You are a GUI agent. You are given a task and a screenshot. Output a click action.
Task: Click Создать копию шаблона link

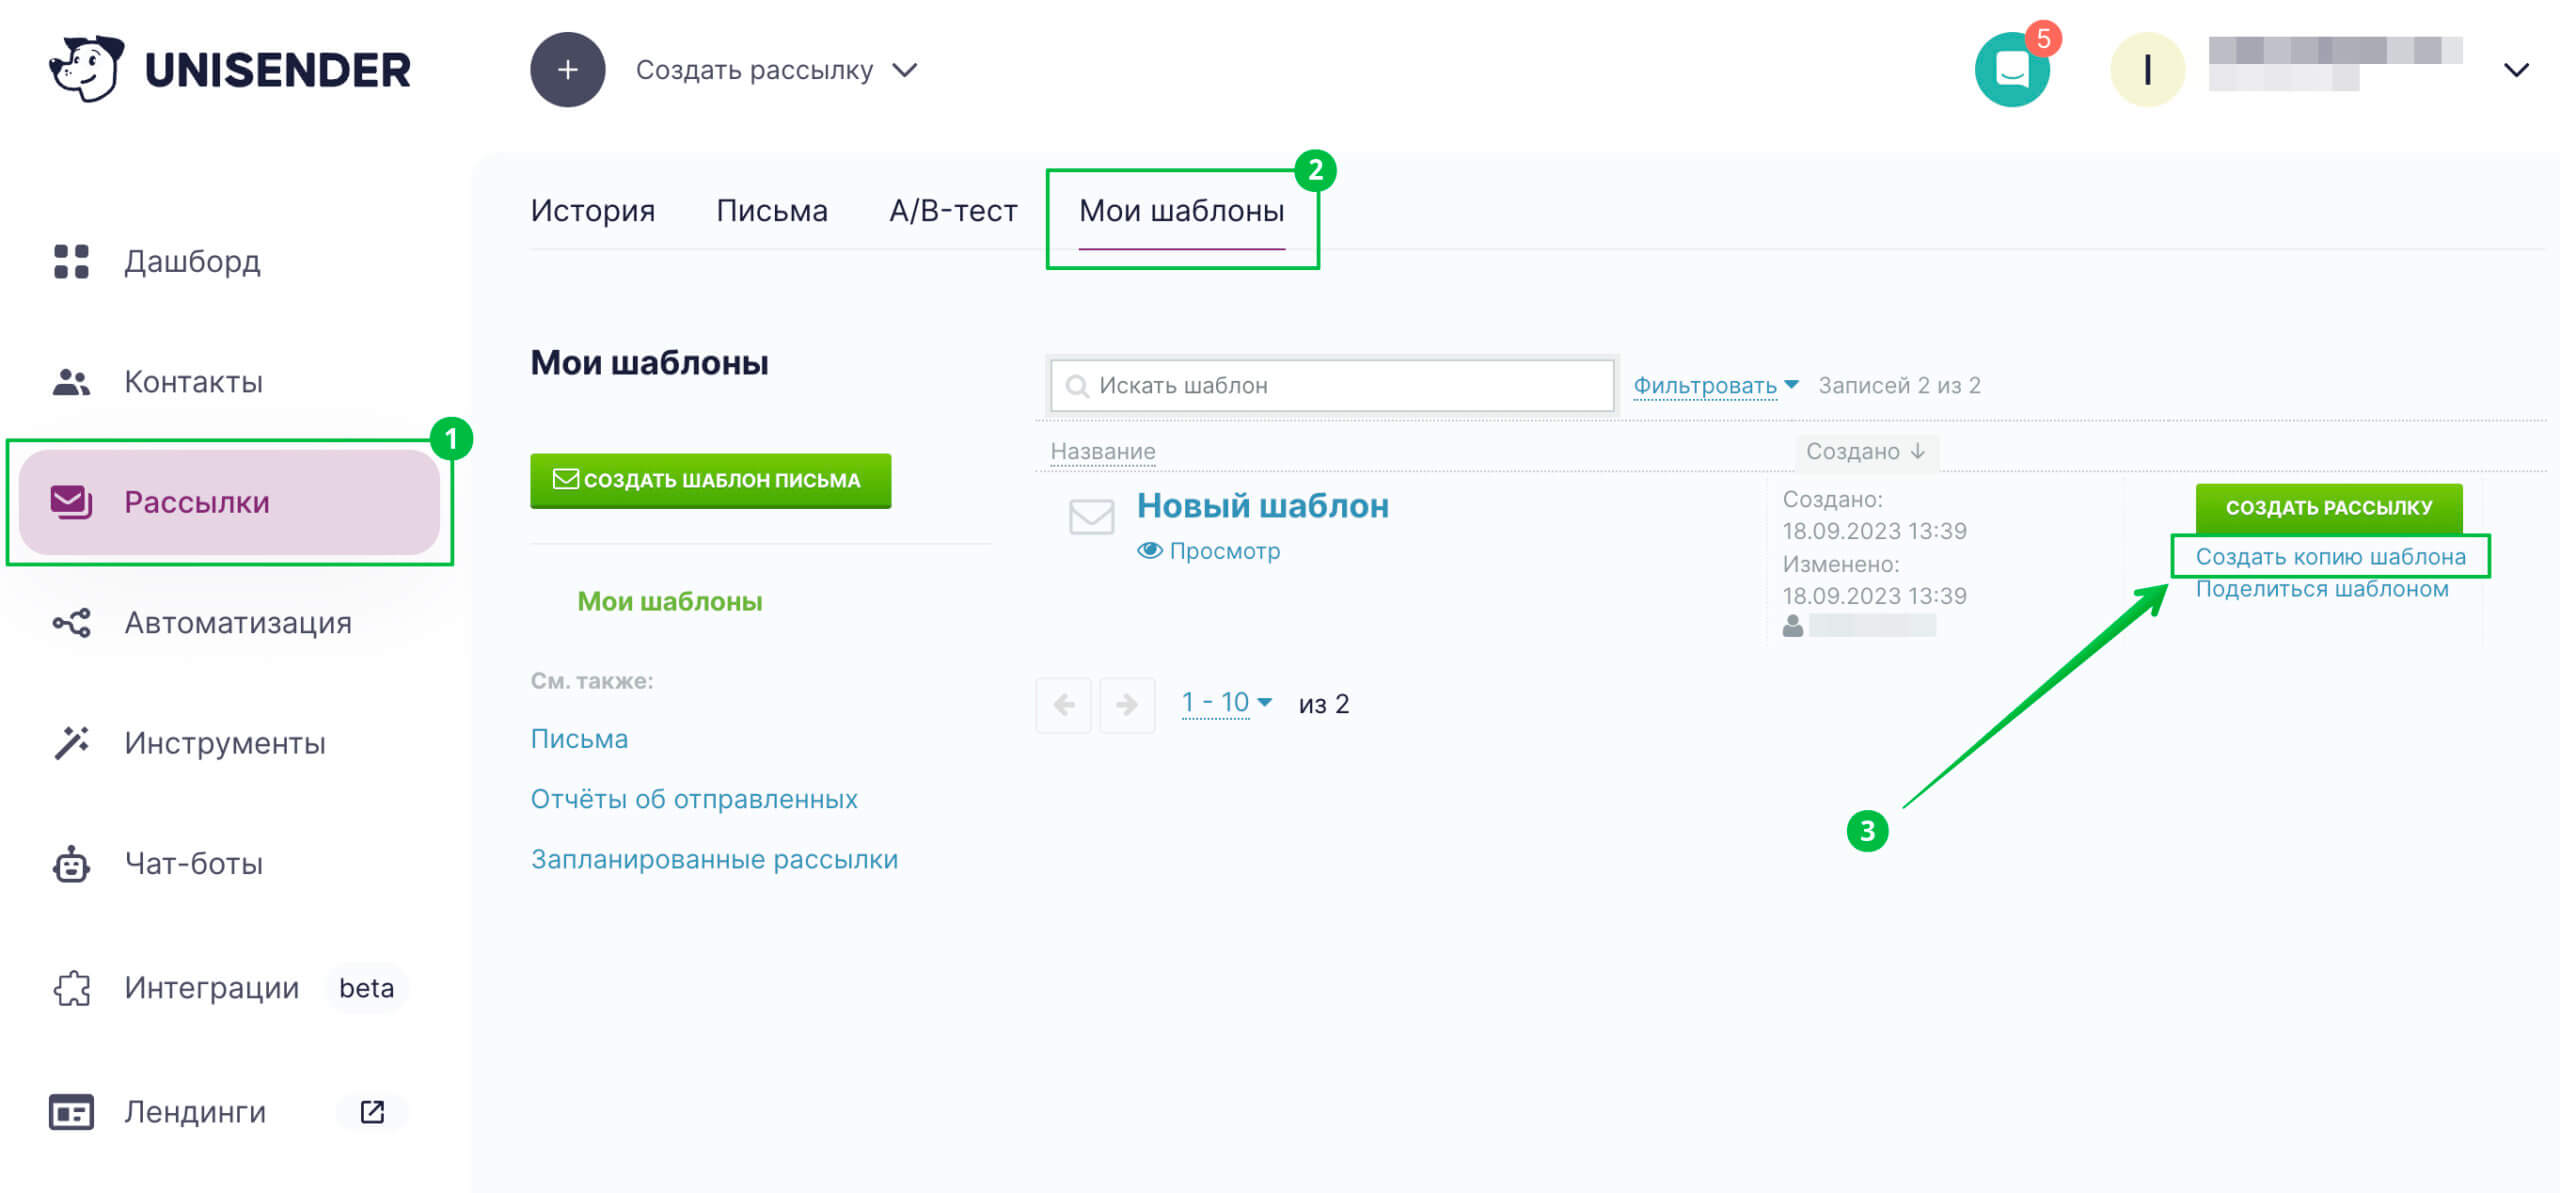point(2330,557)
